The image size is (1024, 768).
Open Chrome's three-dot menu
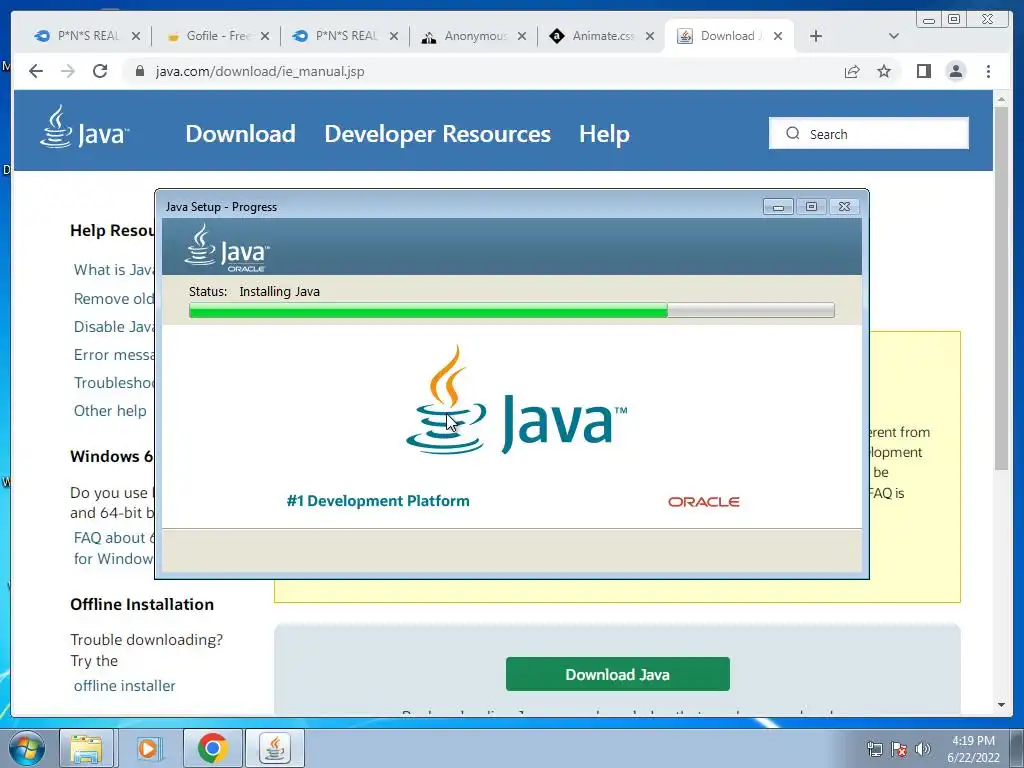[x=988, y=71]
